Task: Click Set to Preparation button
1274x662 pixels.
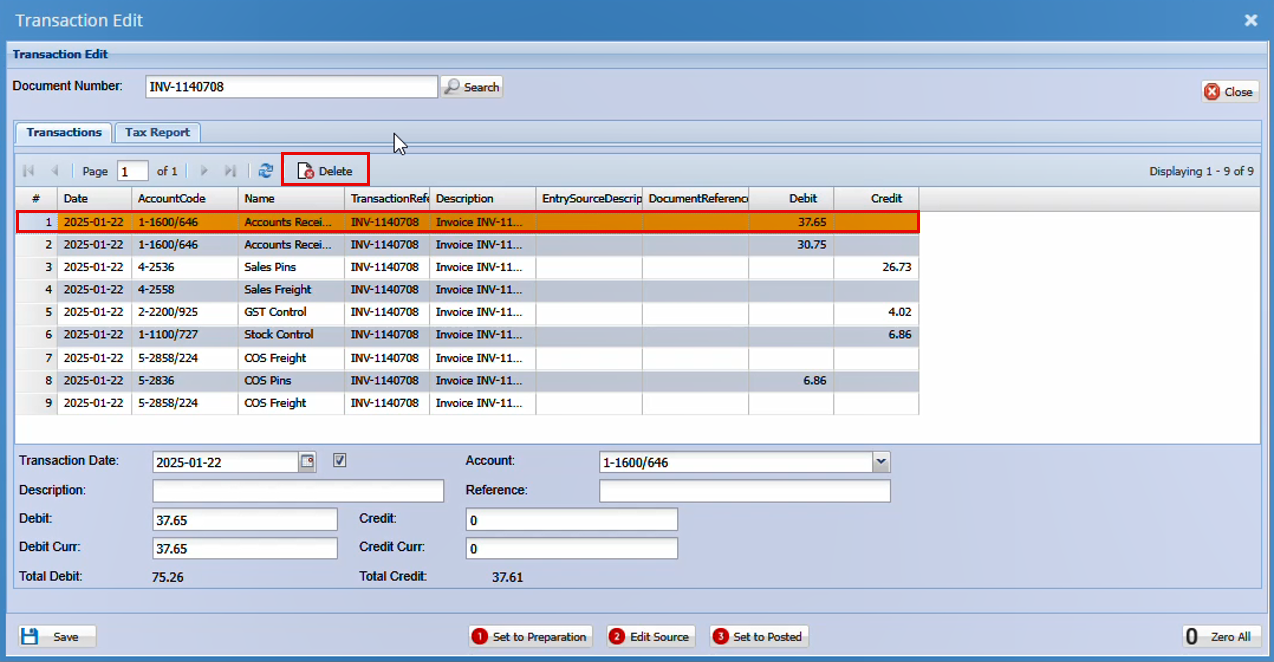Action: pos(530,637)
